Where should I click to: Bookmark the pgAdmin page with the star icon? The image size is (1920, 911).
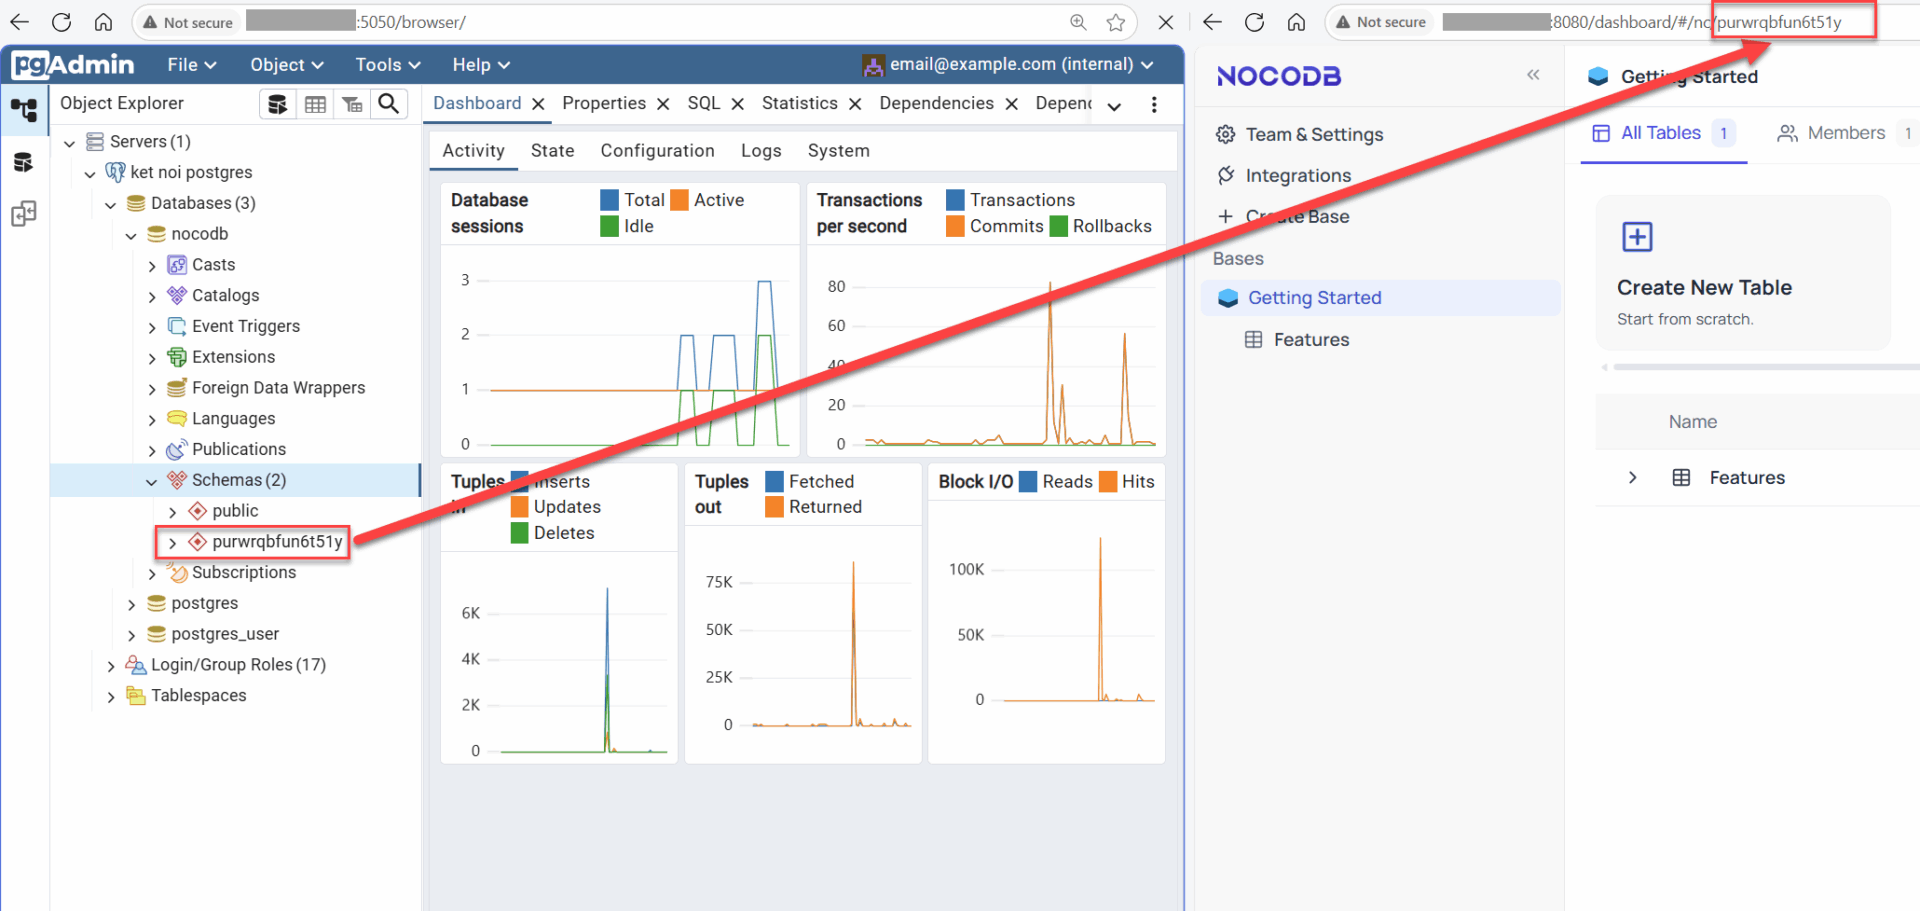1116,22
